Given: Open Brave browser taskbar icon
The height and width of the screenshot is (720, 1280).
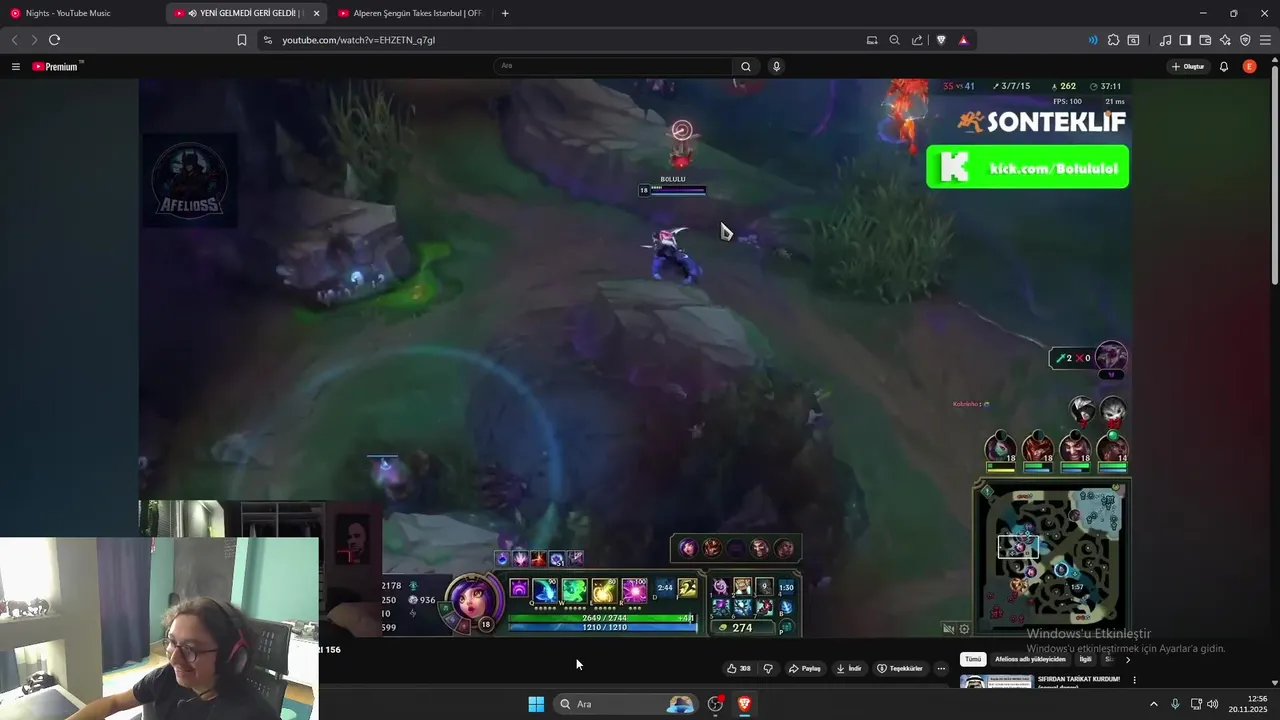Looking at the screenshot, I should [744, 704].
